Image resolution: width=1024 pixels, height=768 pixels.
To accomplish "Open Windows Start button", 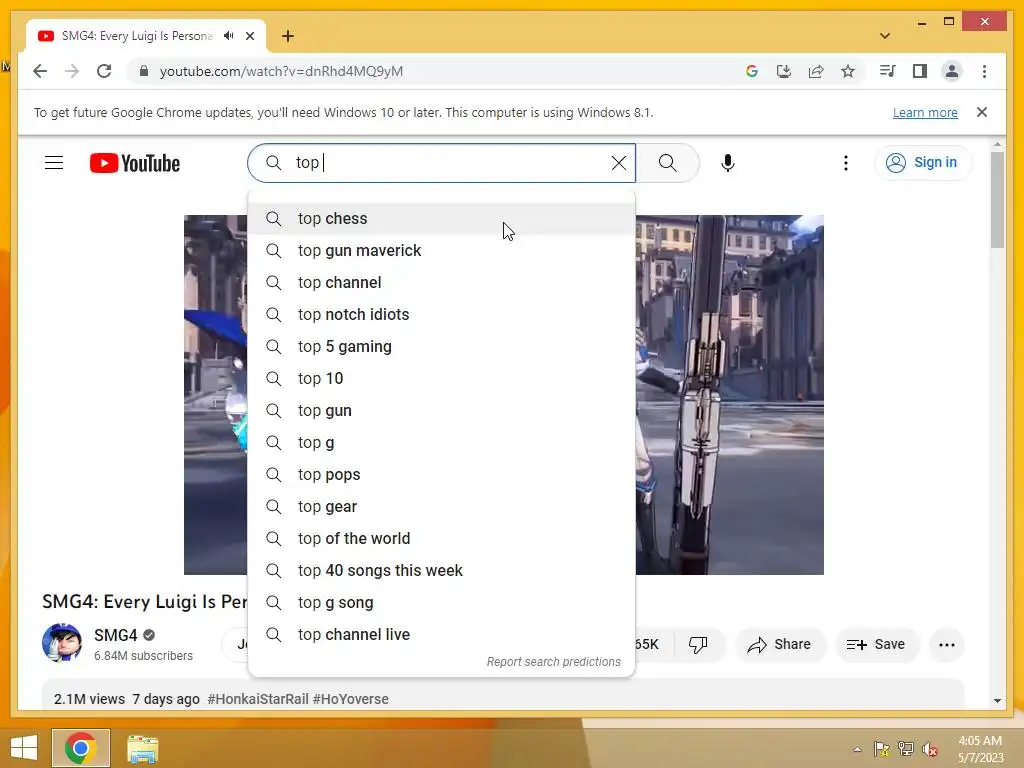I will pos(24,748).
